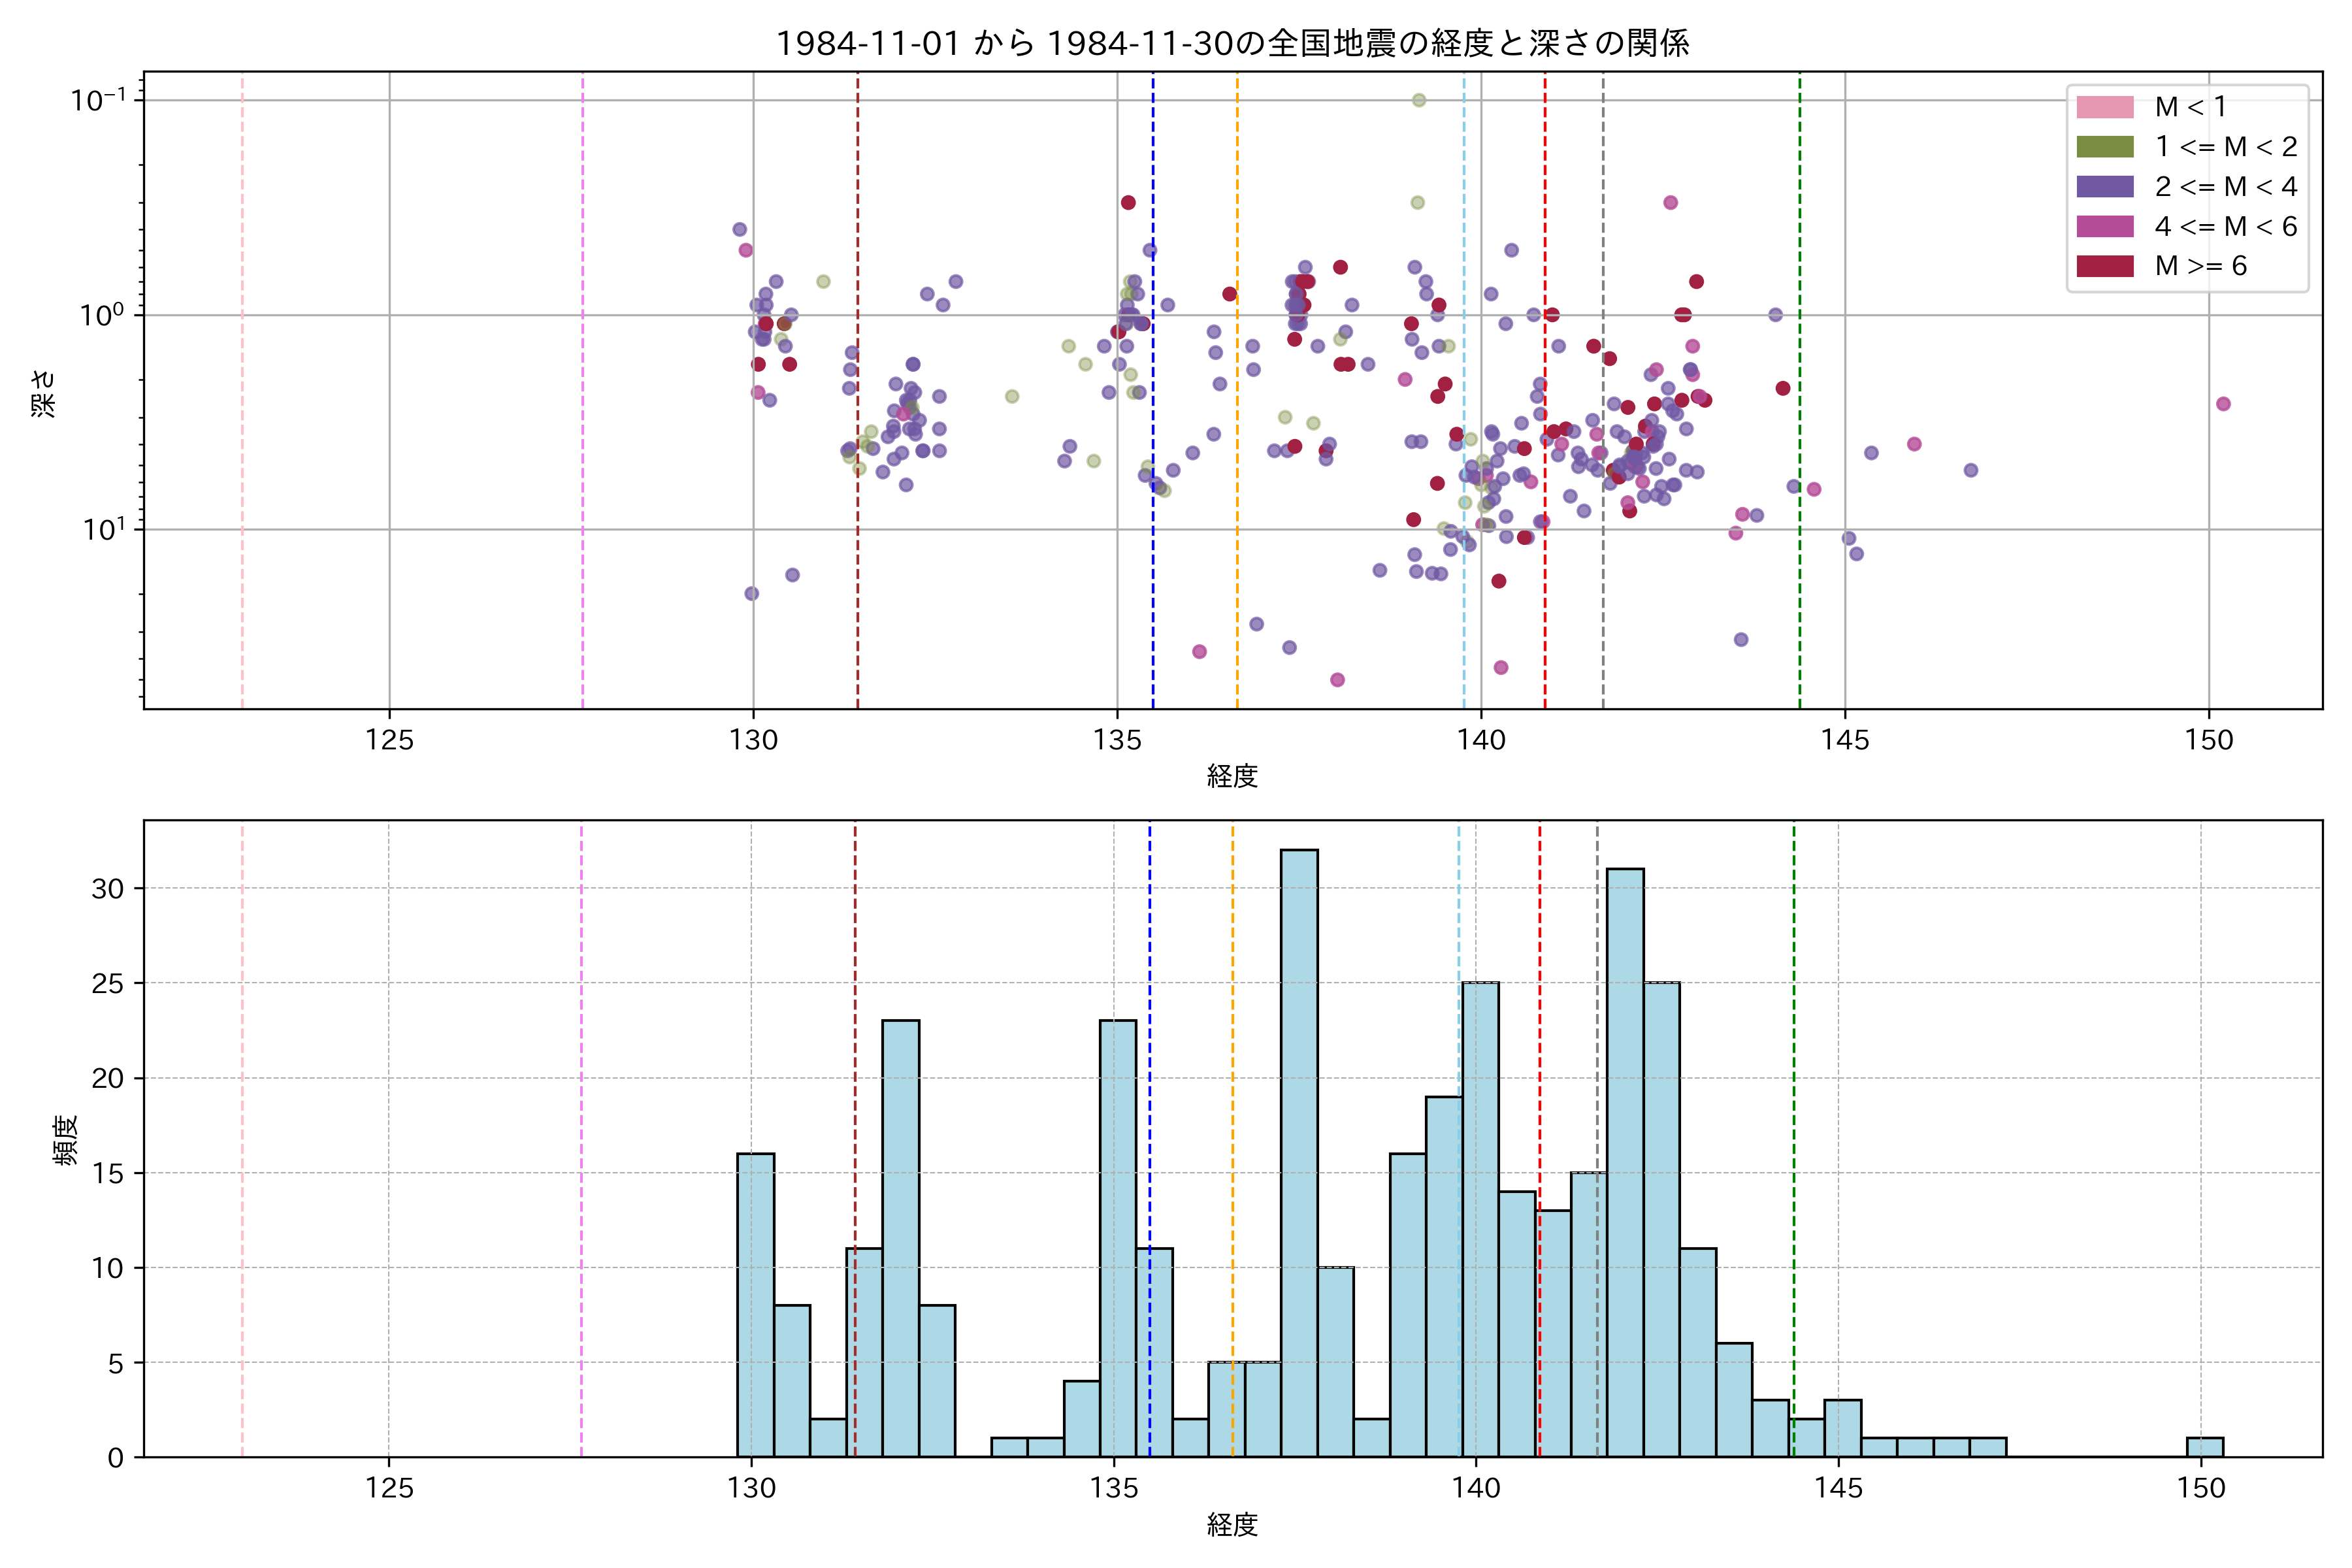This screenshot has height=1568, width=2352.
Task: Click the histogram bar reaching 31 near 142
Action: pos(1625,1160)
